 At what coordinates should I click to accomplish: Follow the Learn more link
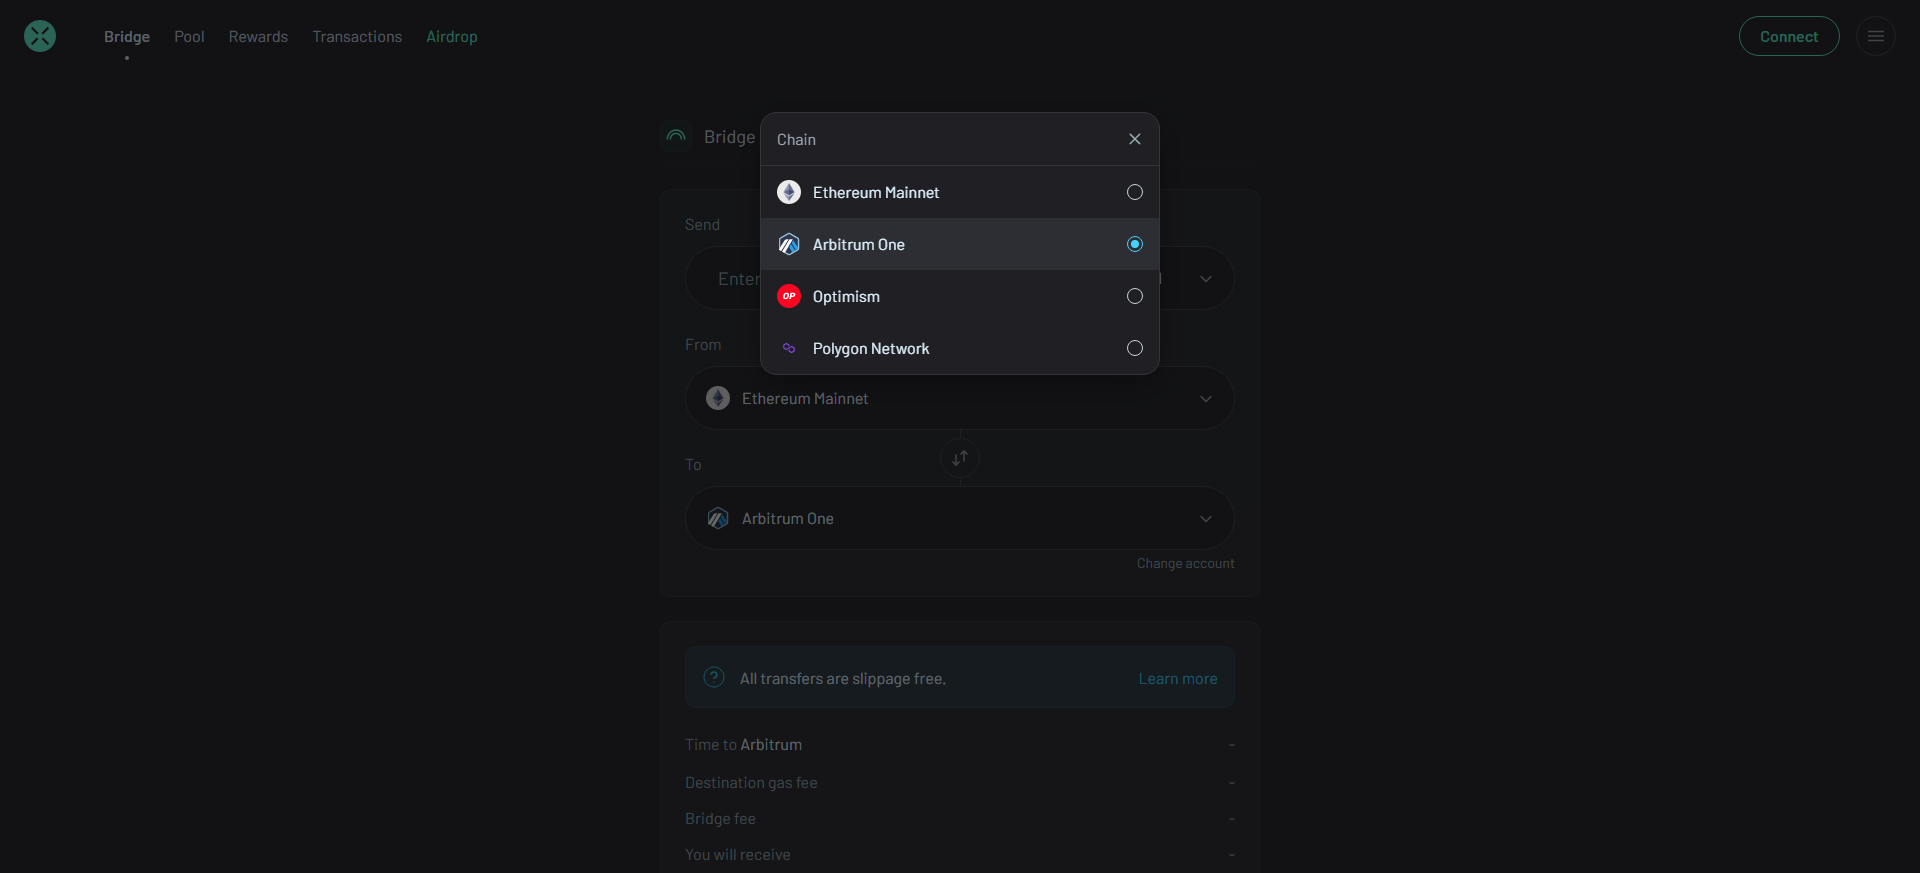[x=1177, y=678]
